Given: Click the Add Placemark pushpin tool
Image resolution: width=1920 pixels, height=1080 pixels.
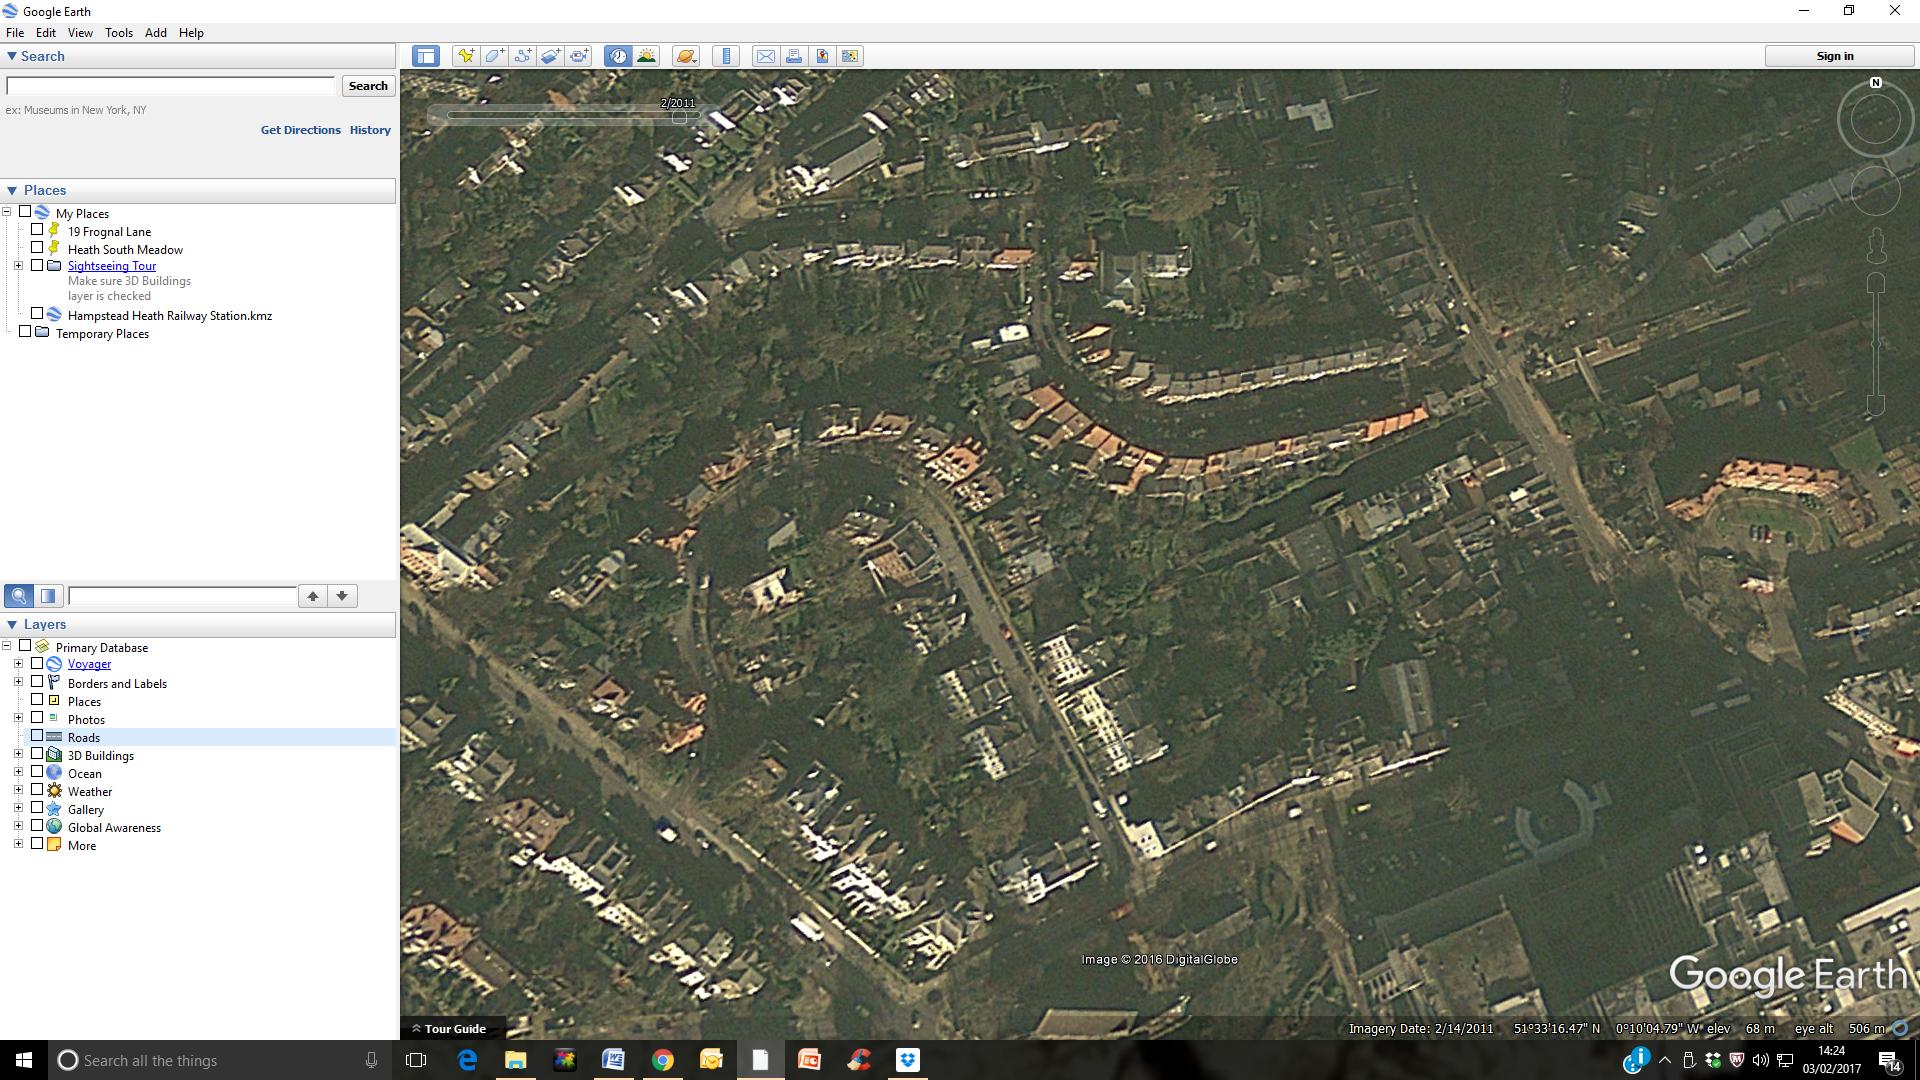Looking at the screenshot, I should [x=466, y=56].
